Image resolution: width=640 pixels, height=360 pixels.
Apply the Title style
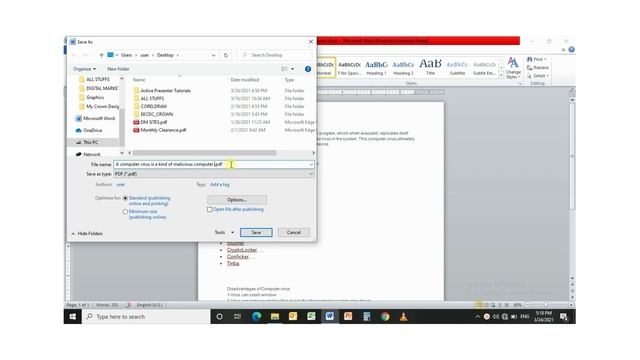[x=430, y=68]
